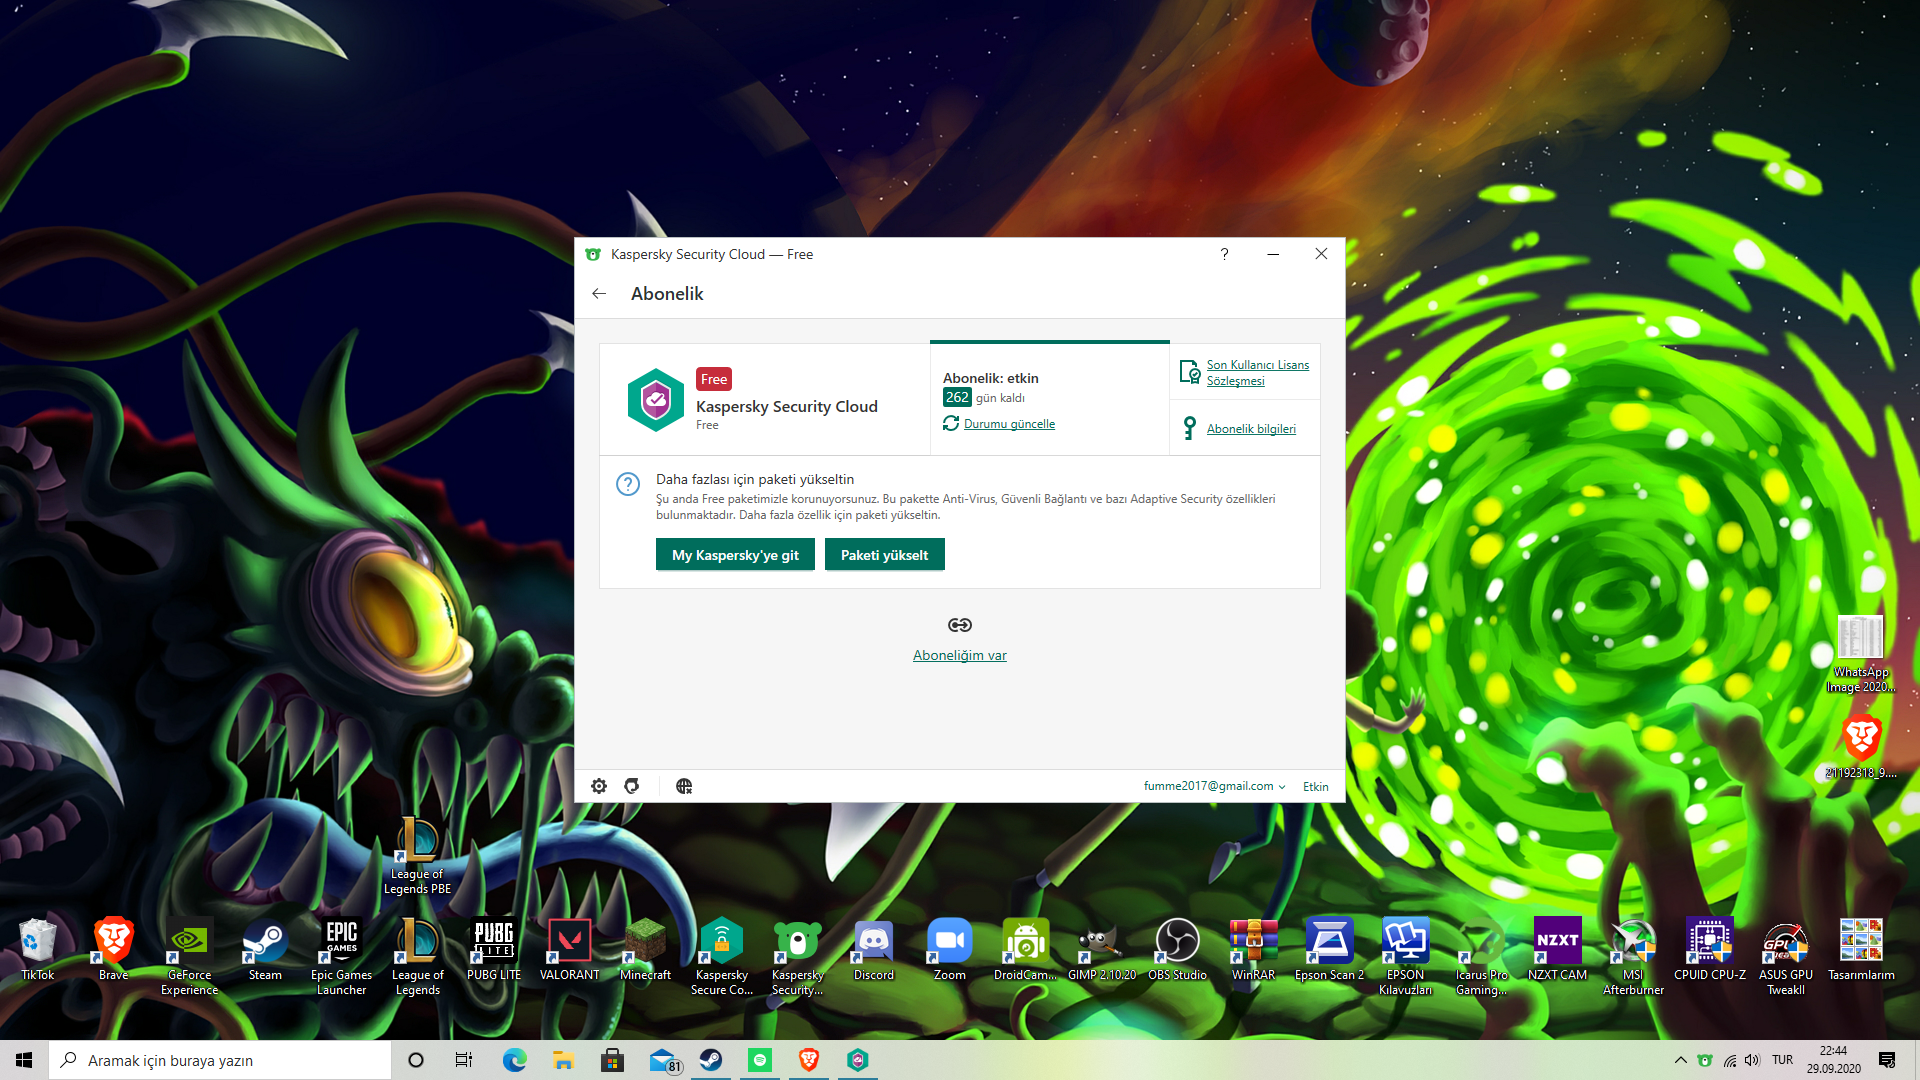Click the support headset icon in footer

point(632,786)
